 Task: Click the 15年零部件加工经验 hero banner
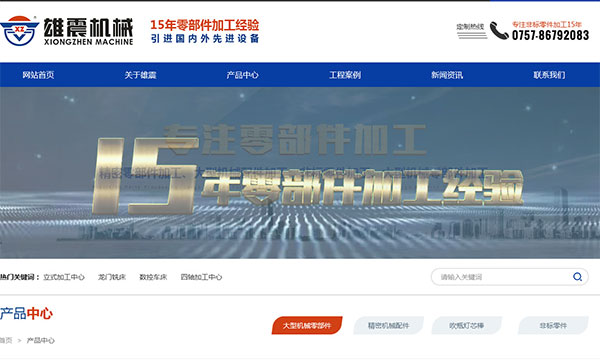[x=300, y=173]
